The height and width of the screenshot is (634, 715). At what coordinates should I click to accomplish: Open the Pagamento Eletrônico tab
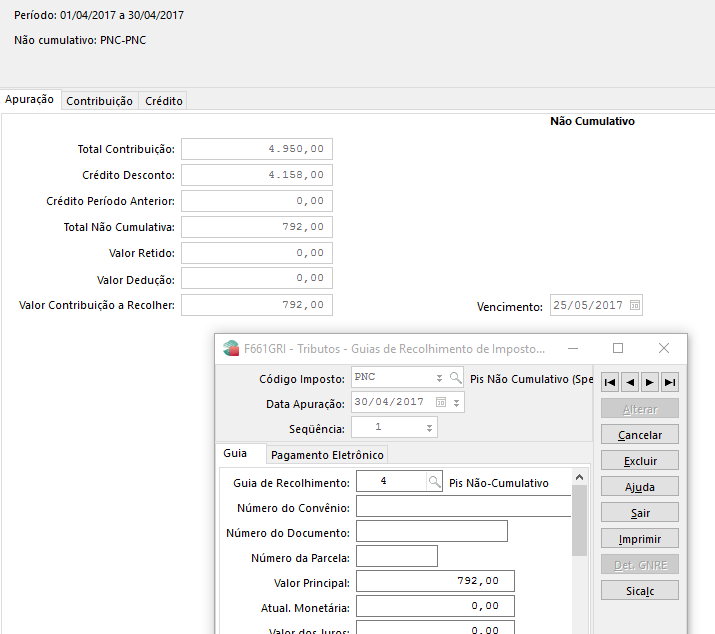[x=327, y=455]
